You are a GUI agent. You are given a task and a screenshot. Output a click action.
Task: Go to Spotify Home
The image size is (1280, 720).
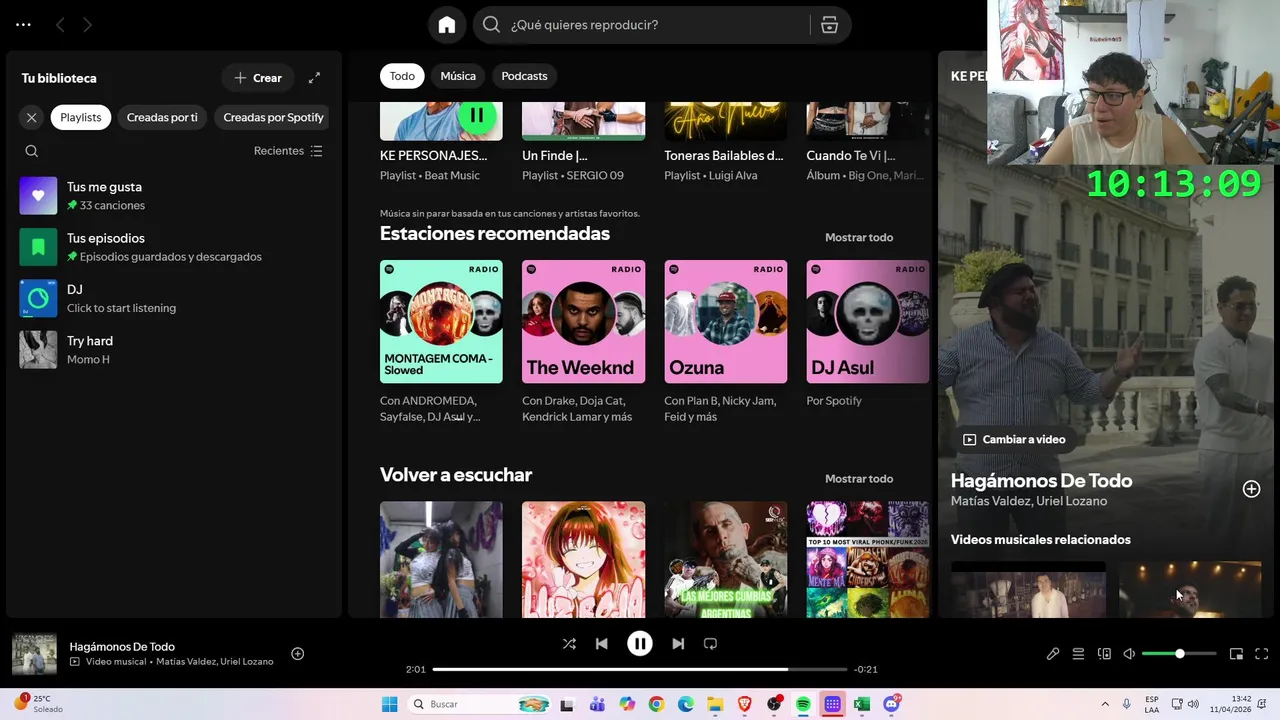click(447, 25)
